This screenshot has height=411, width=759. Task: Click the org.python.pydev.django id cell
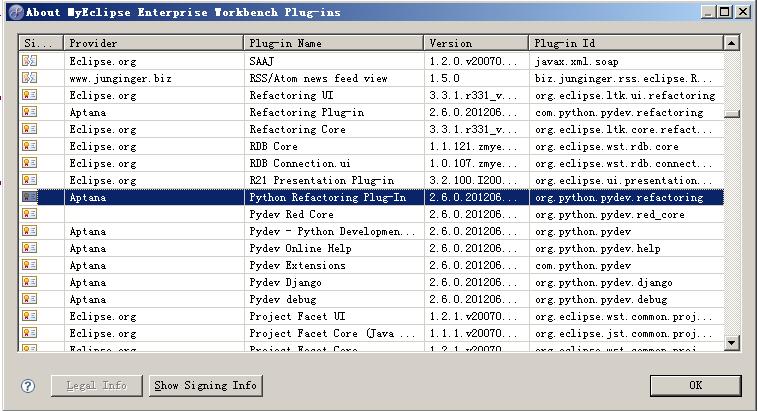click(x=626, y=282)
